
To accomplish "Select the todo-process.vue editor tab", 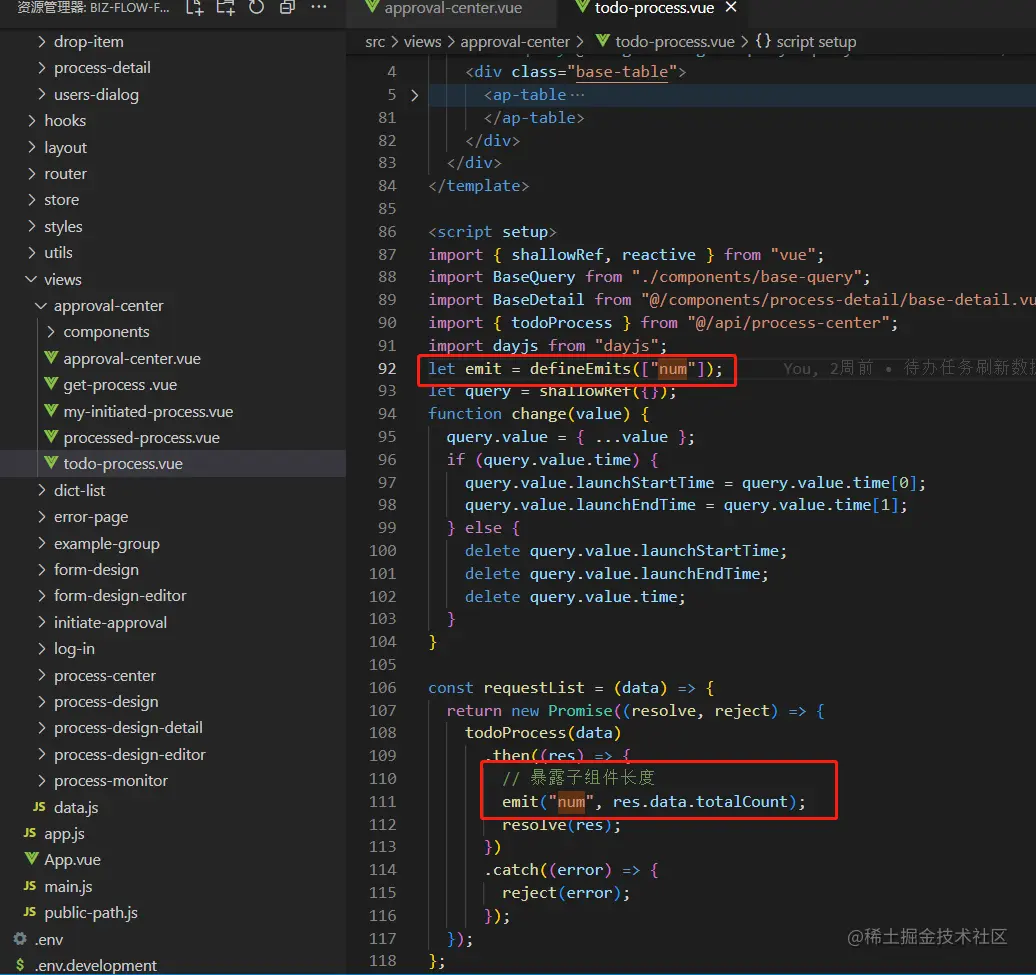I will point(654,8).
